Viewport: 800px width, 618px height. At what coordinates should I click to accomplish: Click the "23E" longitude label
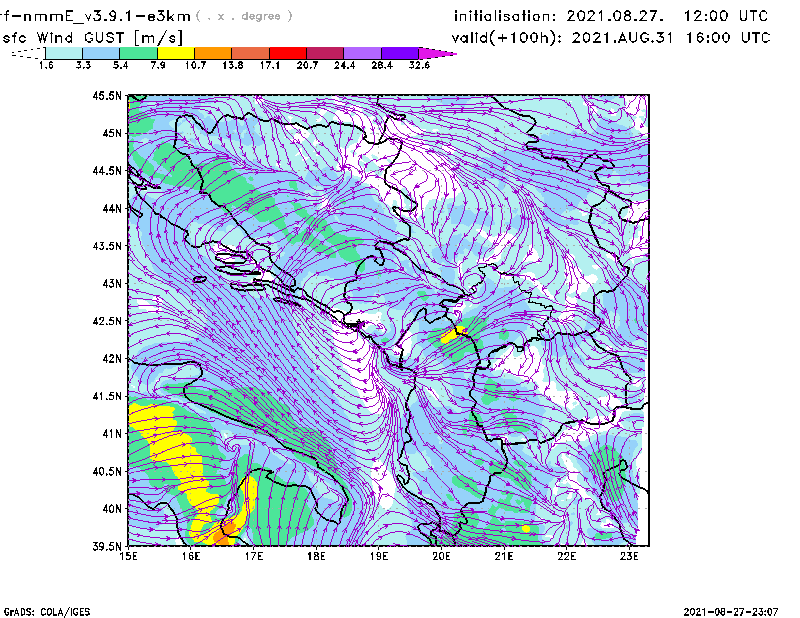pos(629,556)
